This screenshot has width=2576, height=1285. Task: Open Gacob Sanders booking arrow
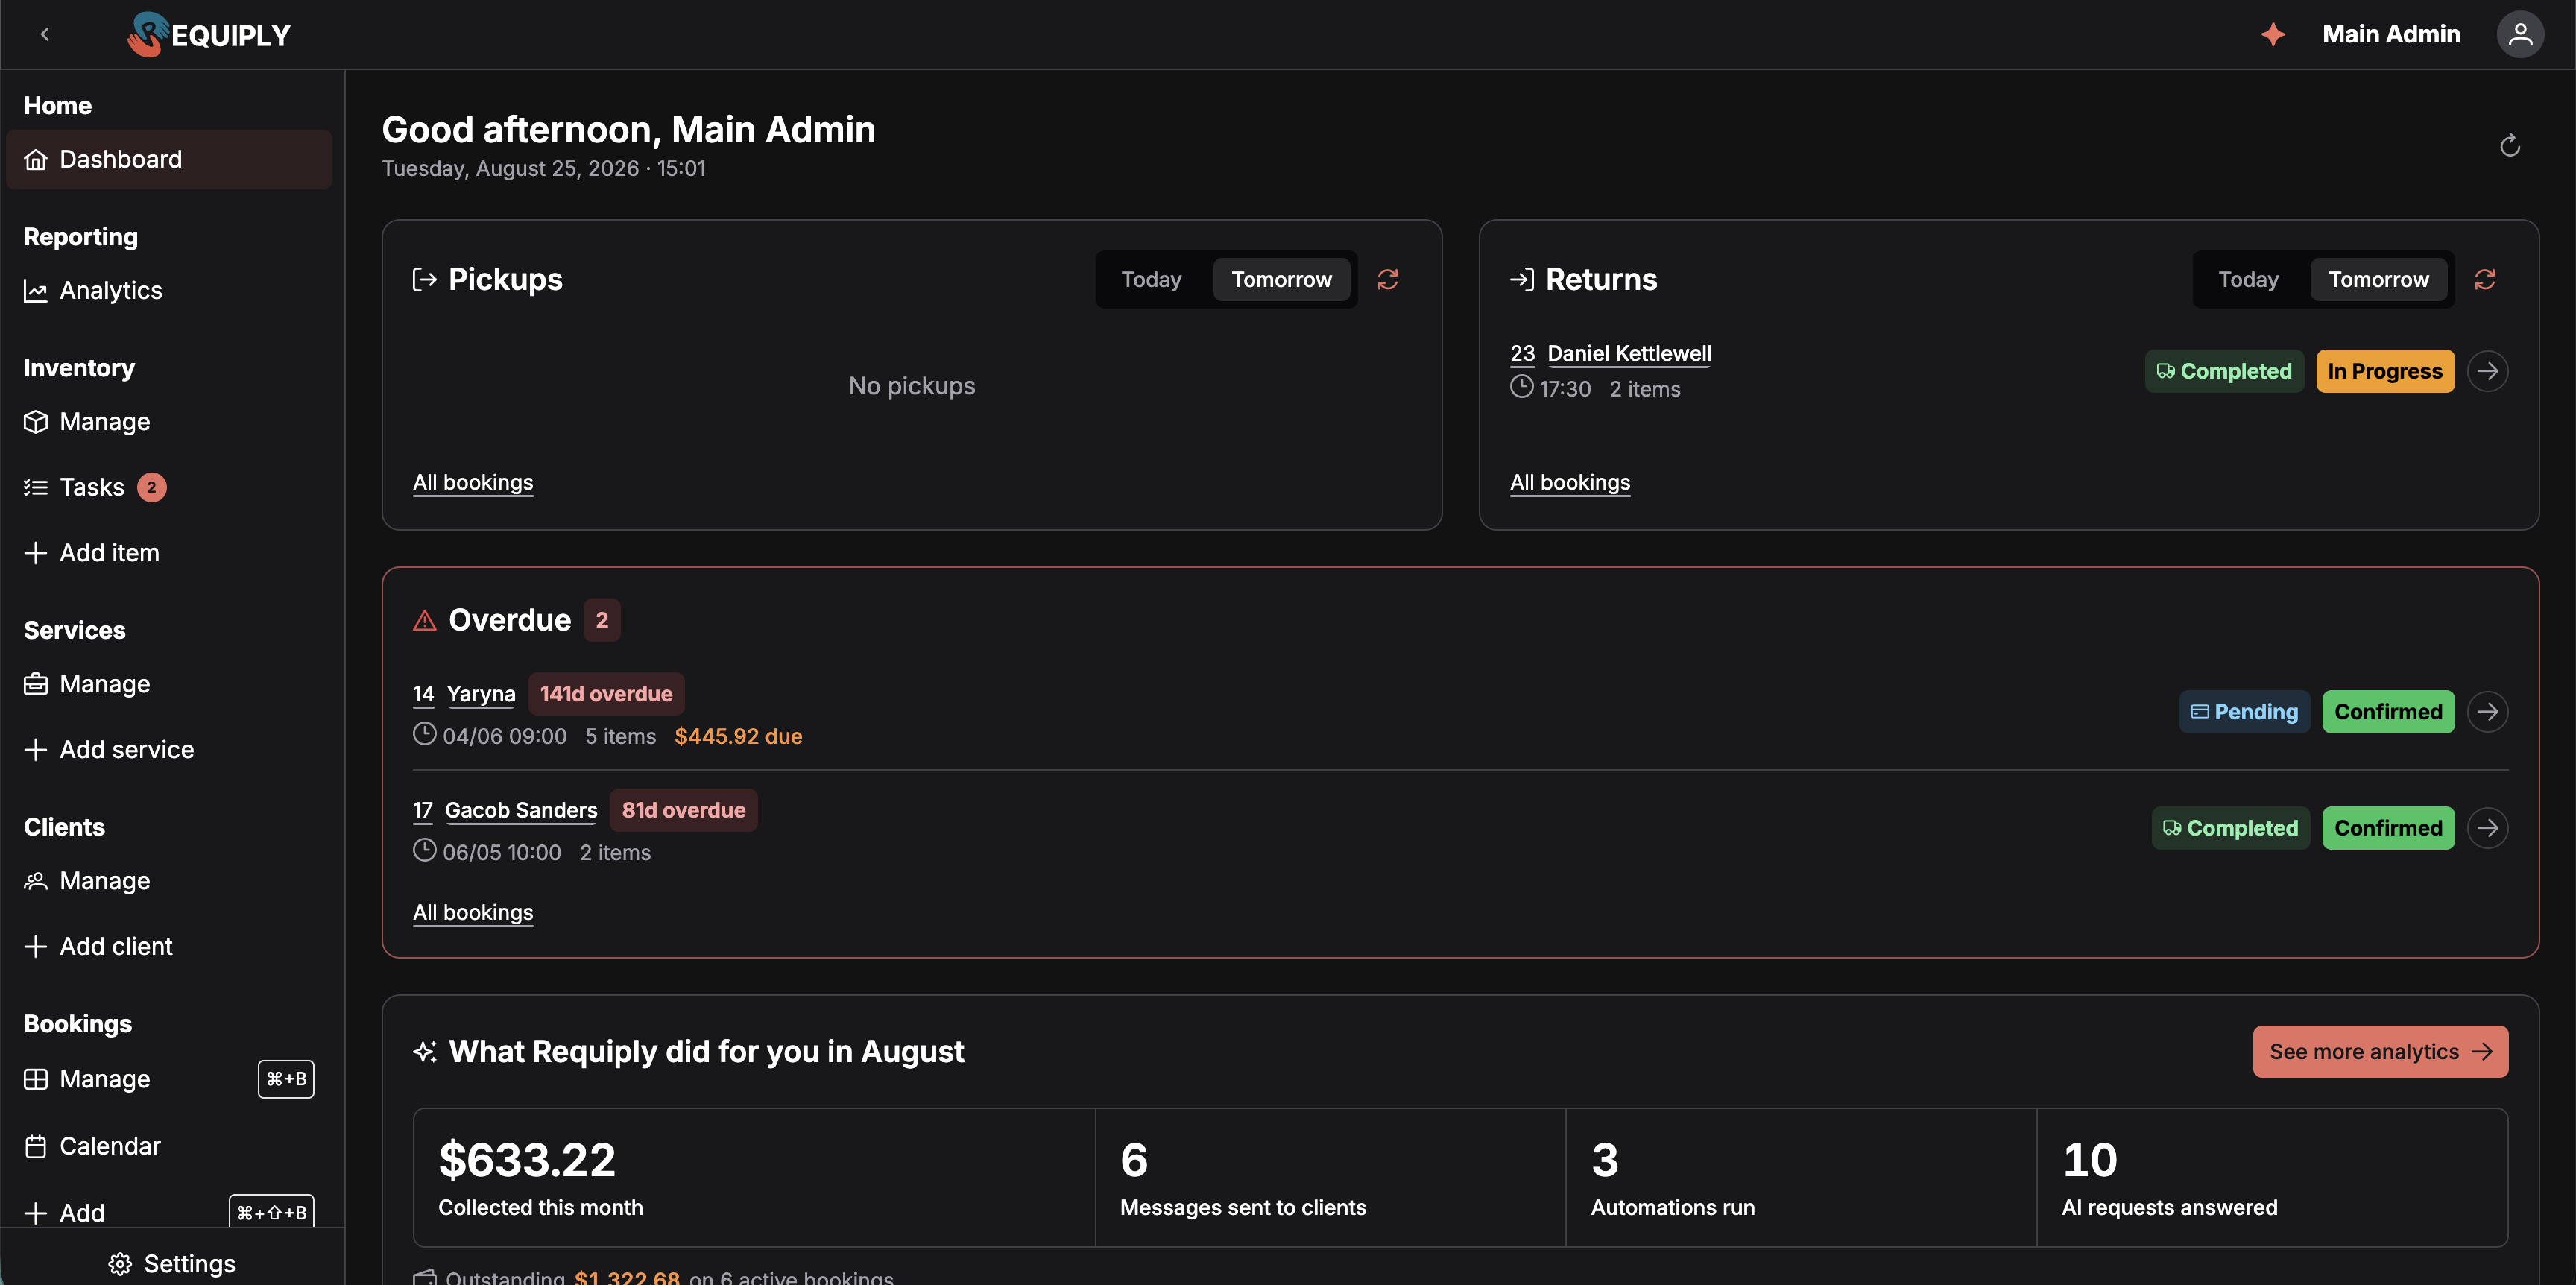(x=2487, y=828)
